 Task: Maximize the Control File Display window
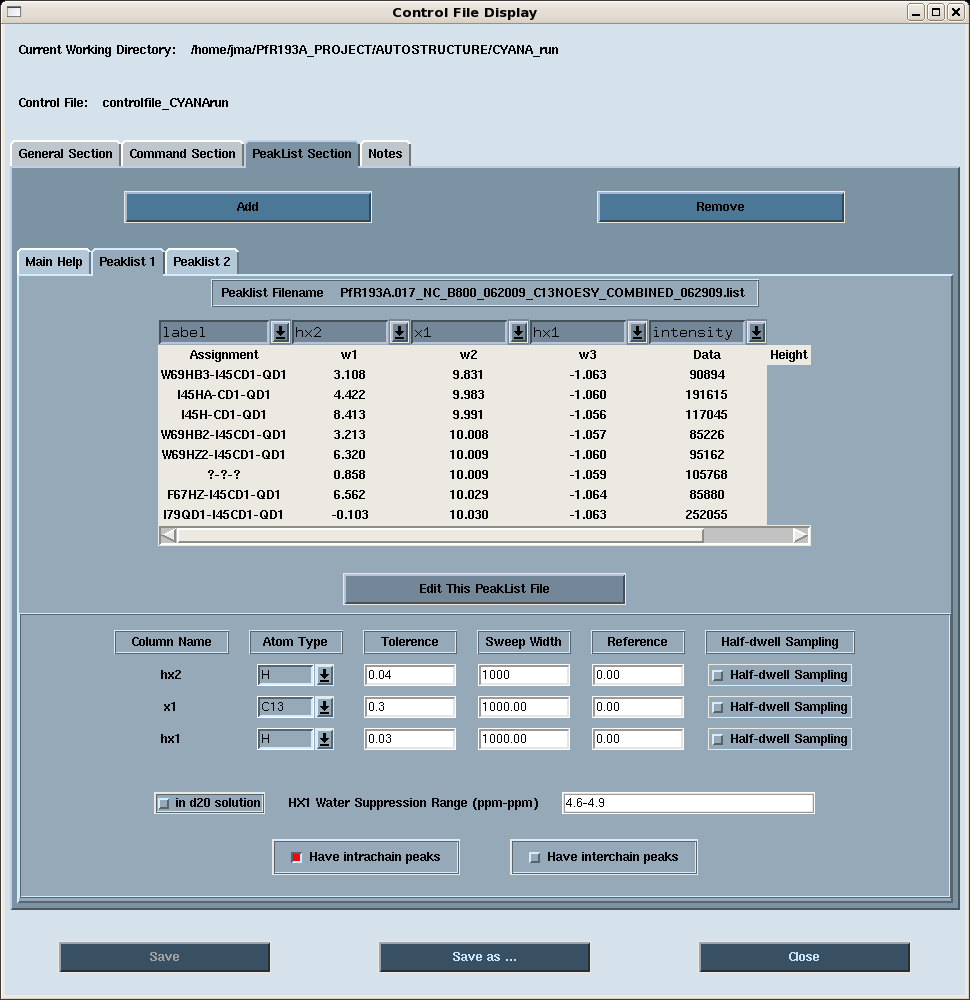click(x=936, y=12)
